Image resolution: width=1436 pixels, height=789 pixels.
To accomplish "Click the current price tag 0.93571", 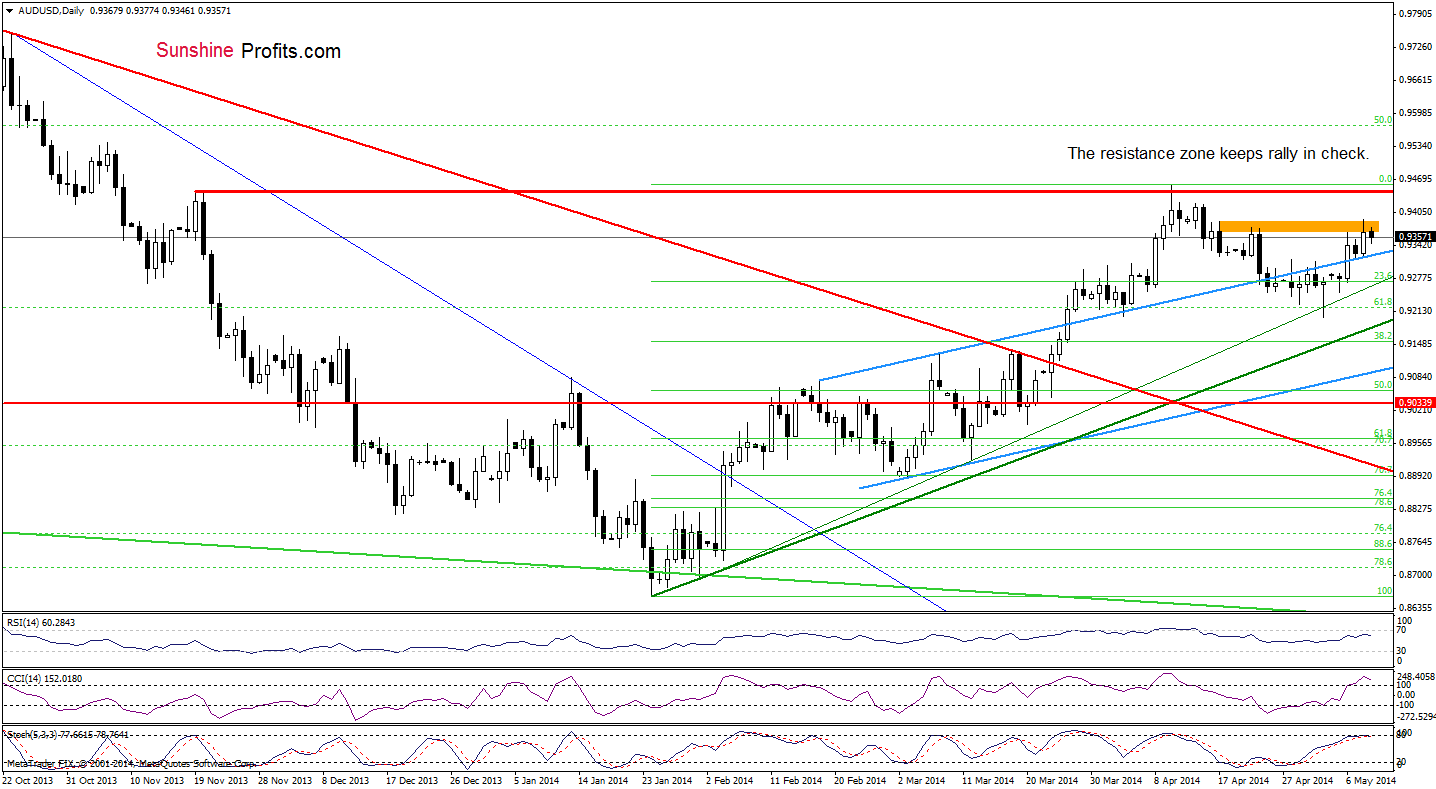I will click(1415, 237).
